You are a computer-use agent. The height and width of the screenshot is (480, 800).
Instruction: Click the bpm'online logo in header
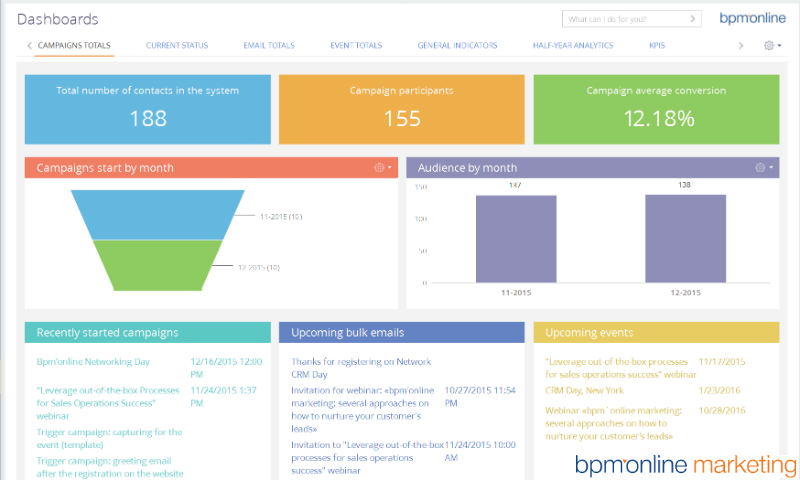(751, 18)
